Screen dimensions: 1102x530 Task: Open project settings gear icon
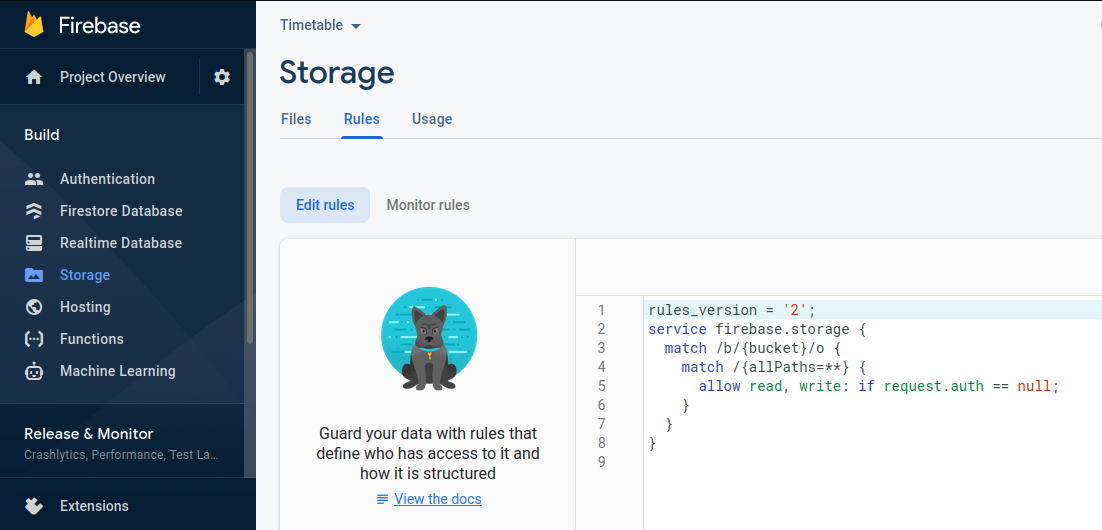pos(222,77)
